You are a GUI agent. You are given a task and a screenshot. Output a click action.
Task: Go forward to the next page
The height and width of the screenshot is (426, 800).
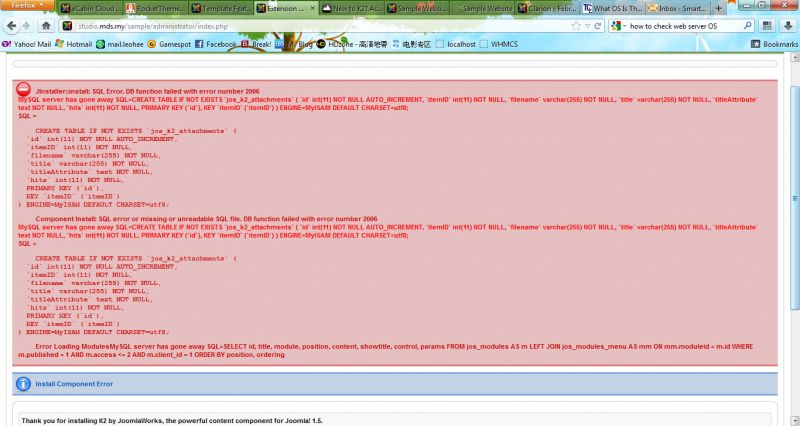(27, 26)
